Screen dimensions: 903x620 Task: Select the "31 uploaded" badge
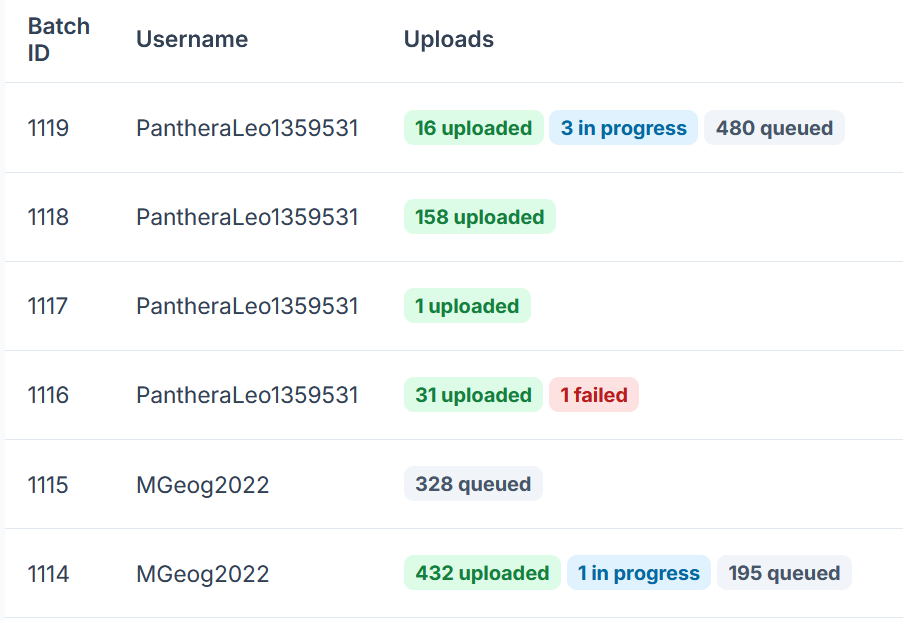(x=473, y=395)
